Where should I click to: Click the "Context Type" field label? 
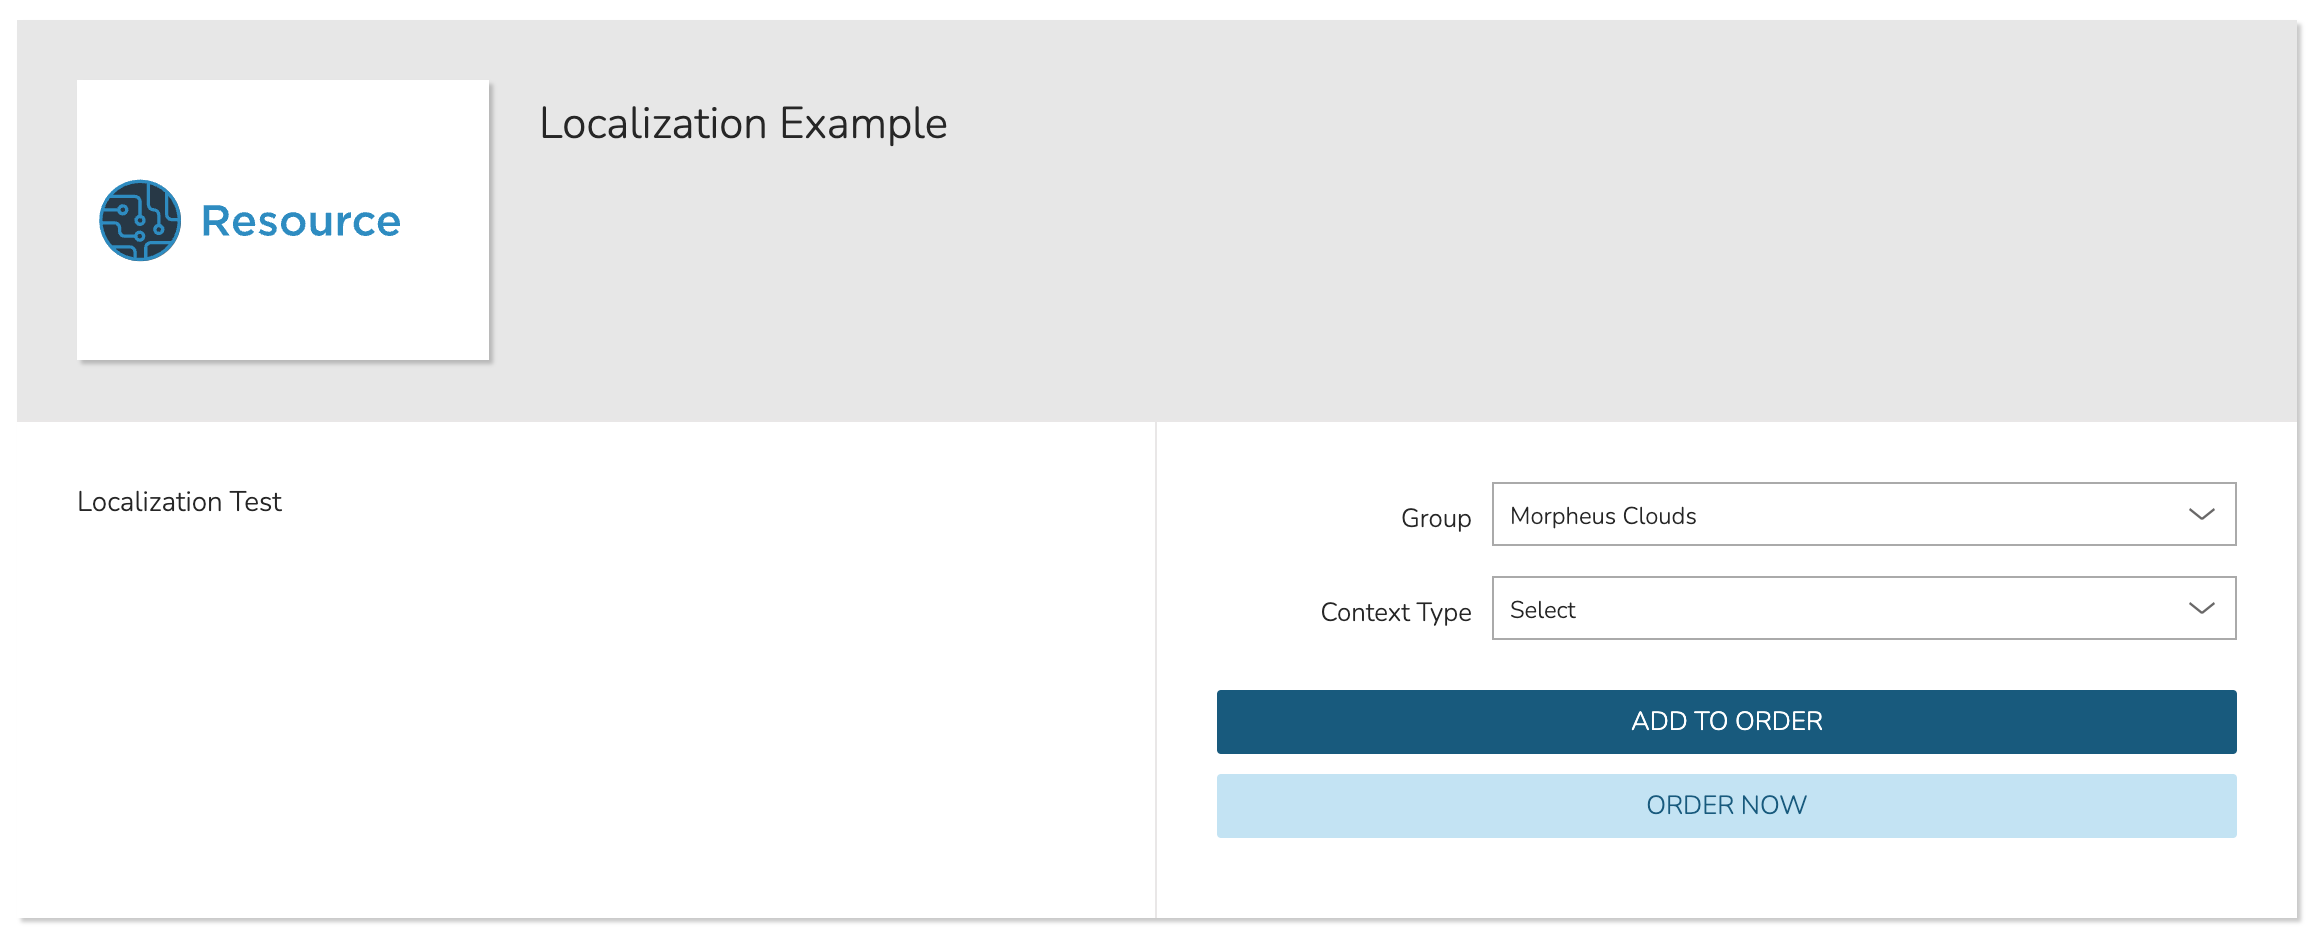tap(1395, 612)
